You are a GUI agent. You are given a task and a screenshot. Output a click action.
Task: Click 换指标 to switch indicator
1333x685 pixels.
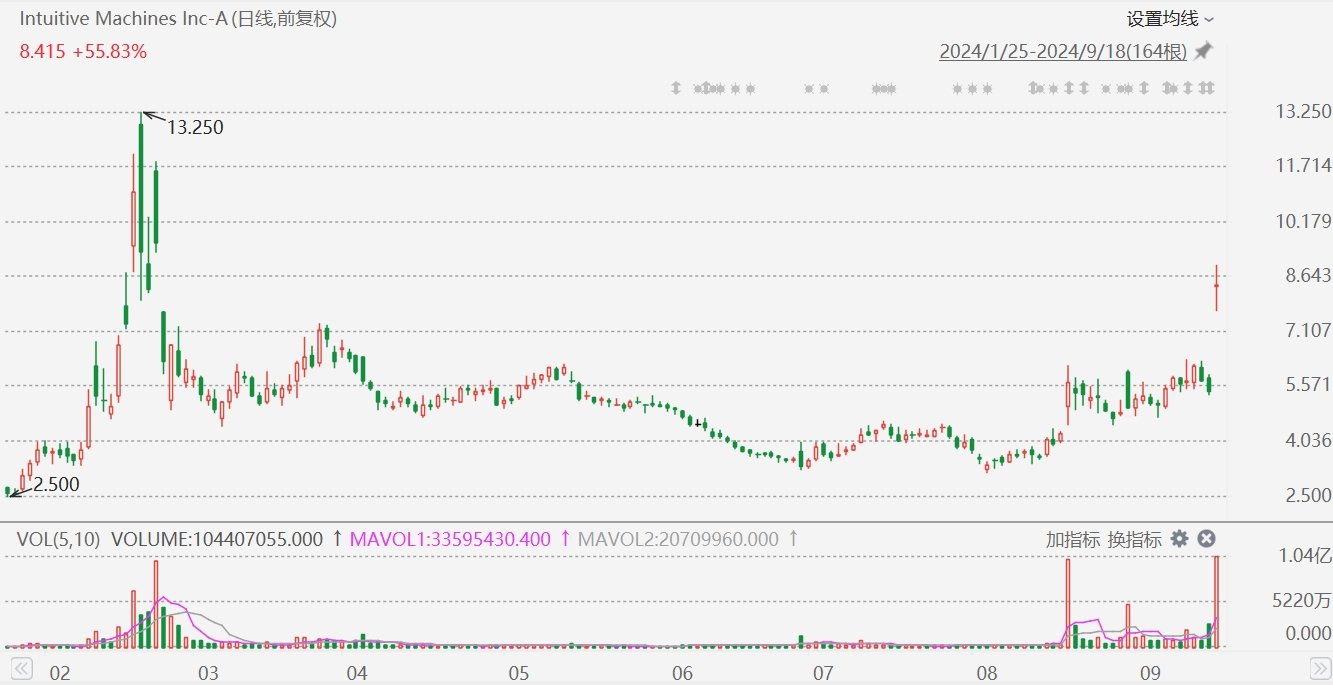click(x=1134, y=539)
